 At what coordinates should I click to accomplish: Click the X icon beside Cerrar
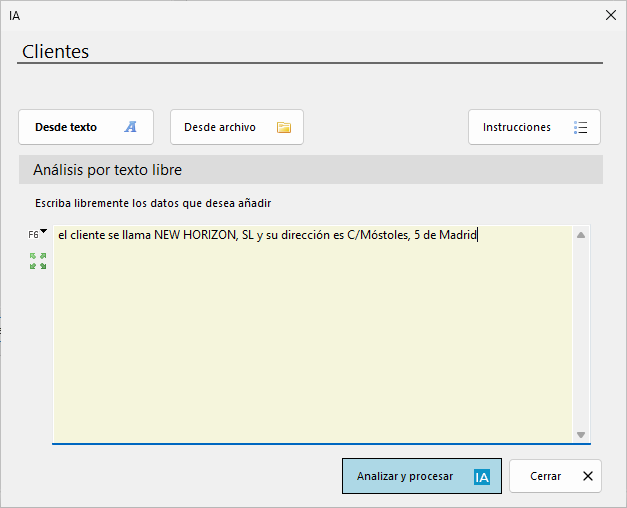click(x=588, y=476)
